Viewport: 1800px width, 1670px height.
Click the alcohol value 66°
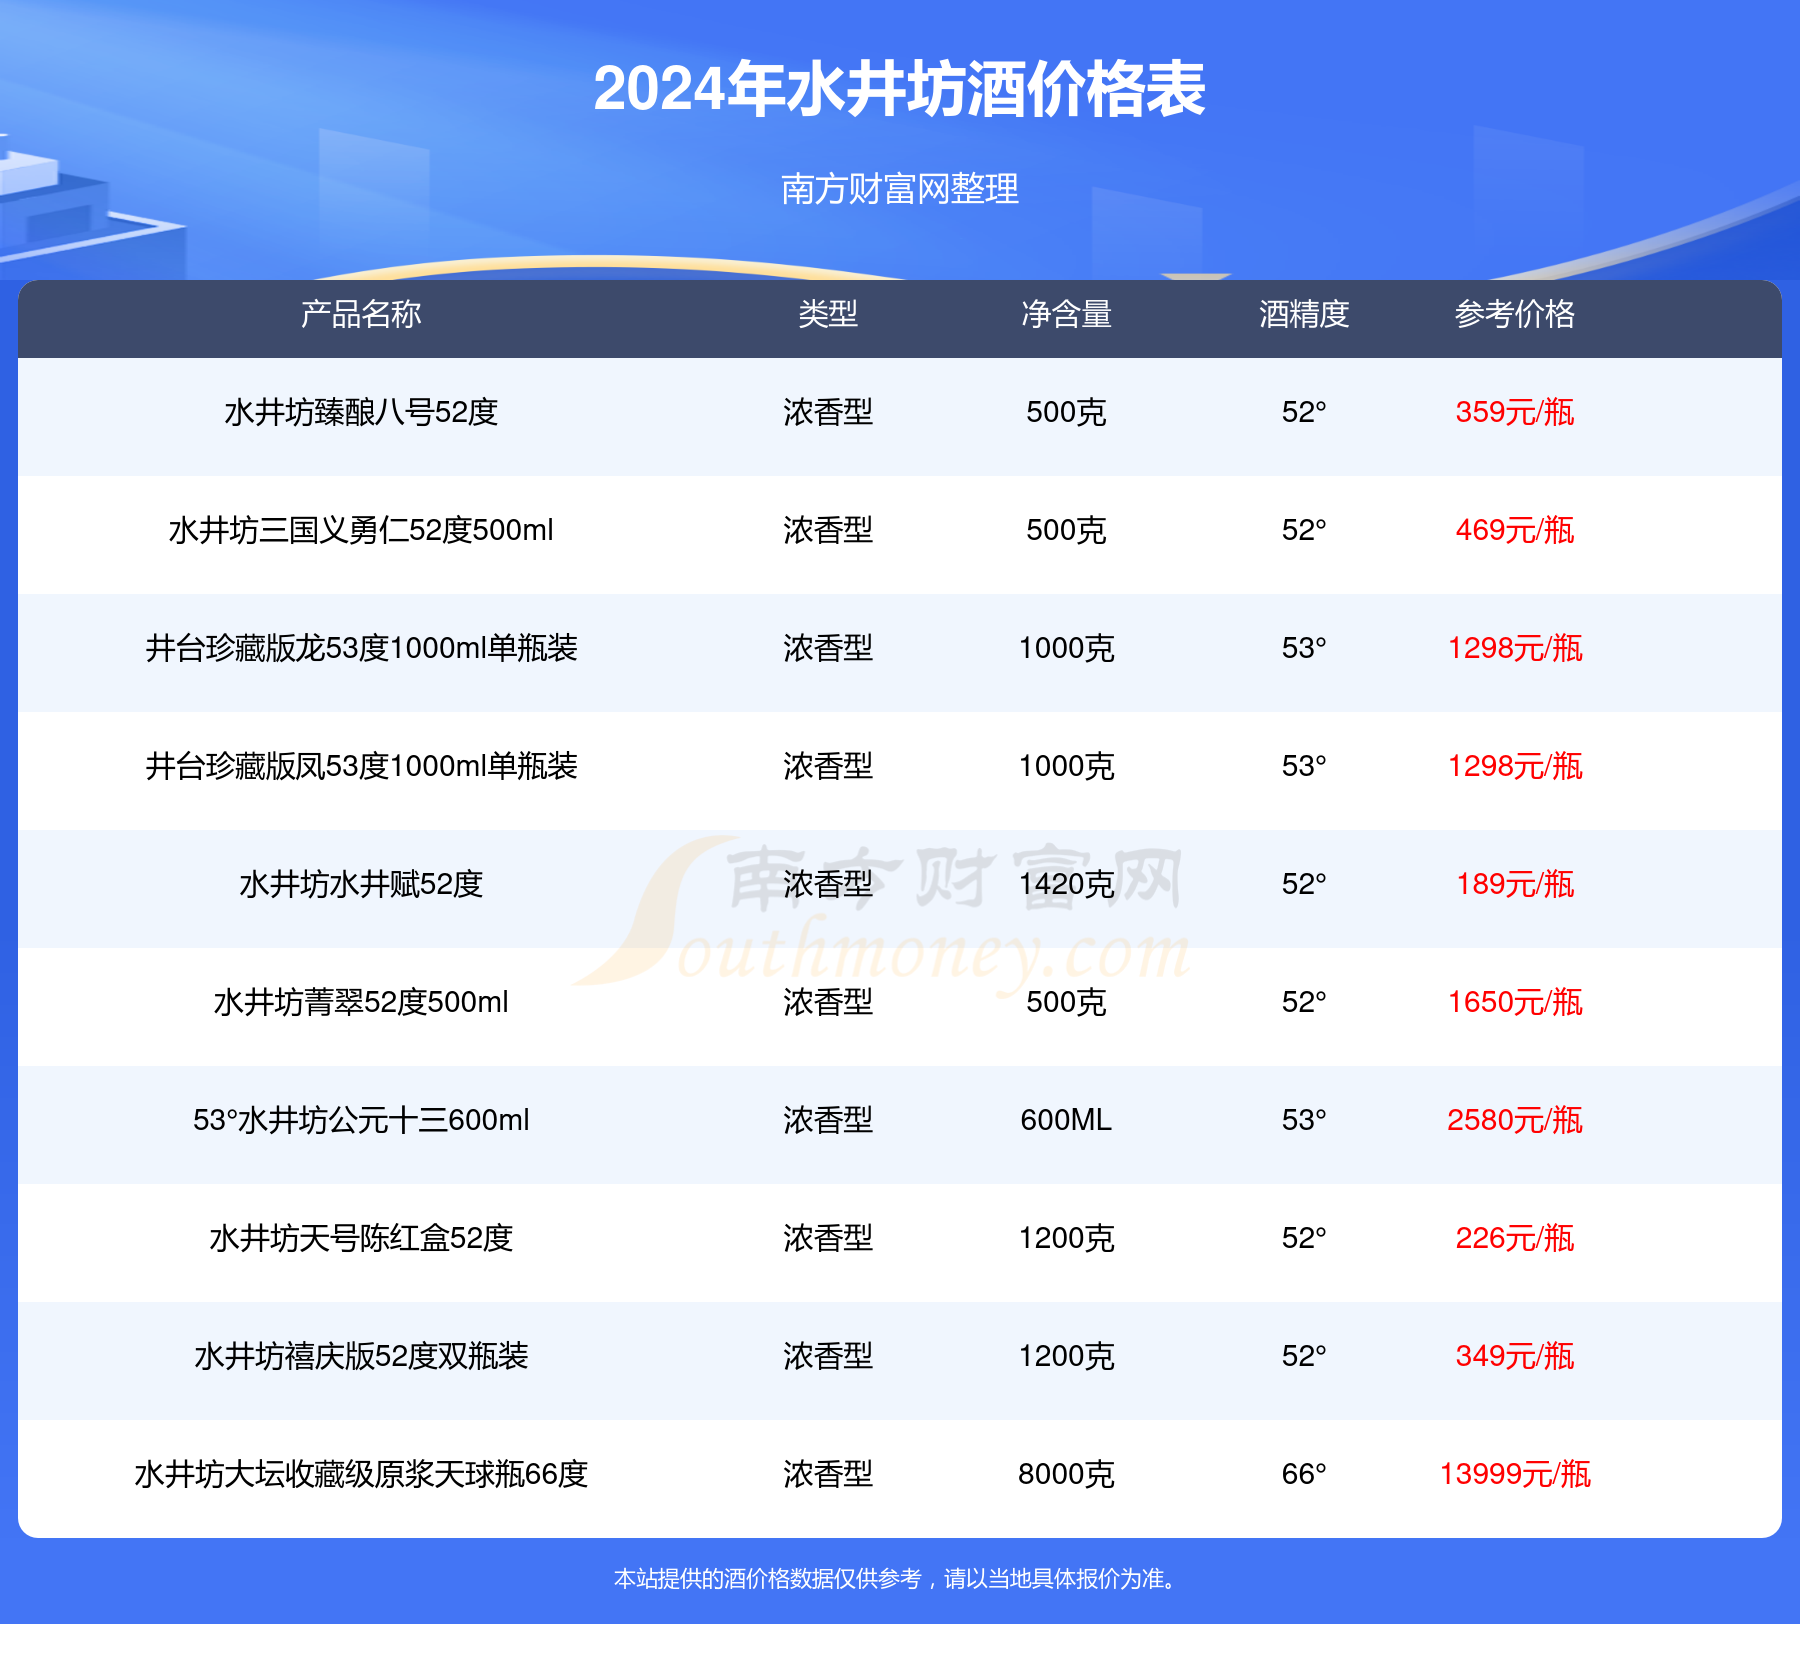pyautogui.click(x=1304, y=1474)
